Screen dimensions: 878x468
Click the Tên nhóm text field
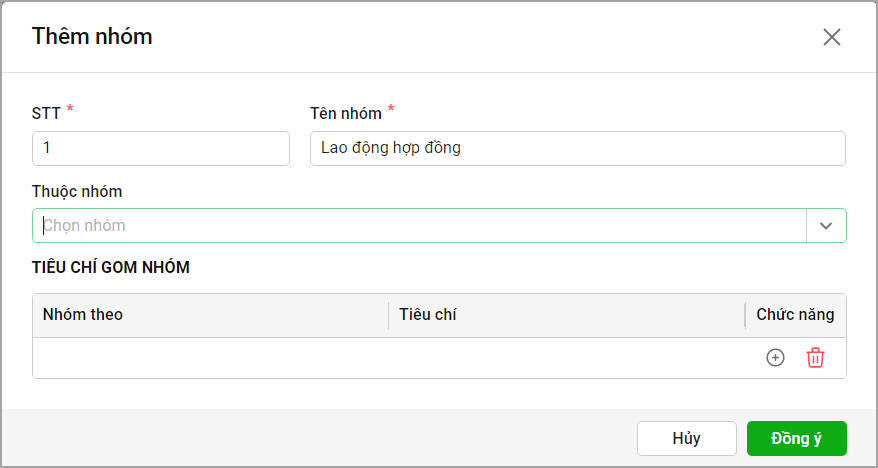(577, 148)
